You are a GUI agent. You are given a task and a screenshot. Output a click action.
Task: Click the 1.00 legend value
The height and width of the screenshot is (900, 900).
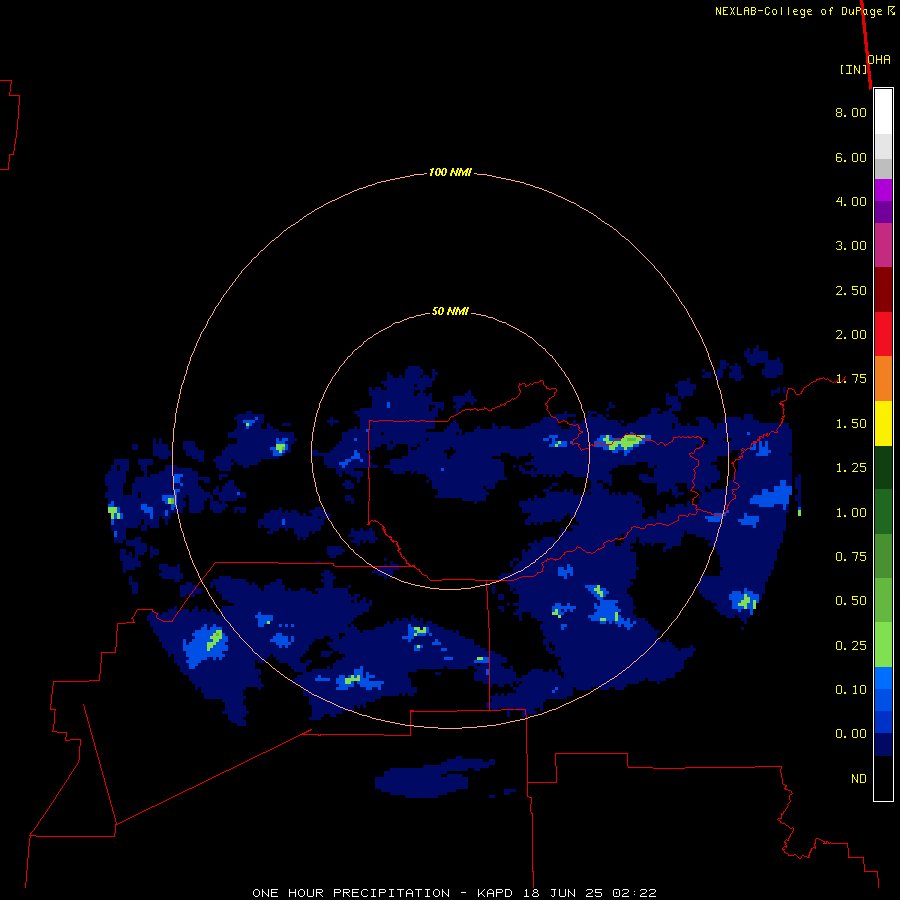[x=851, y=513]
